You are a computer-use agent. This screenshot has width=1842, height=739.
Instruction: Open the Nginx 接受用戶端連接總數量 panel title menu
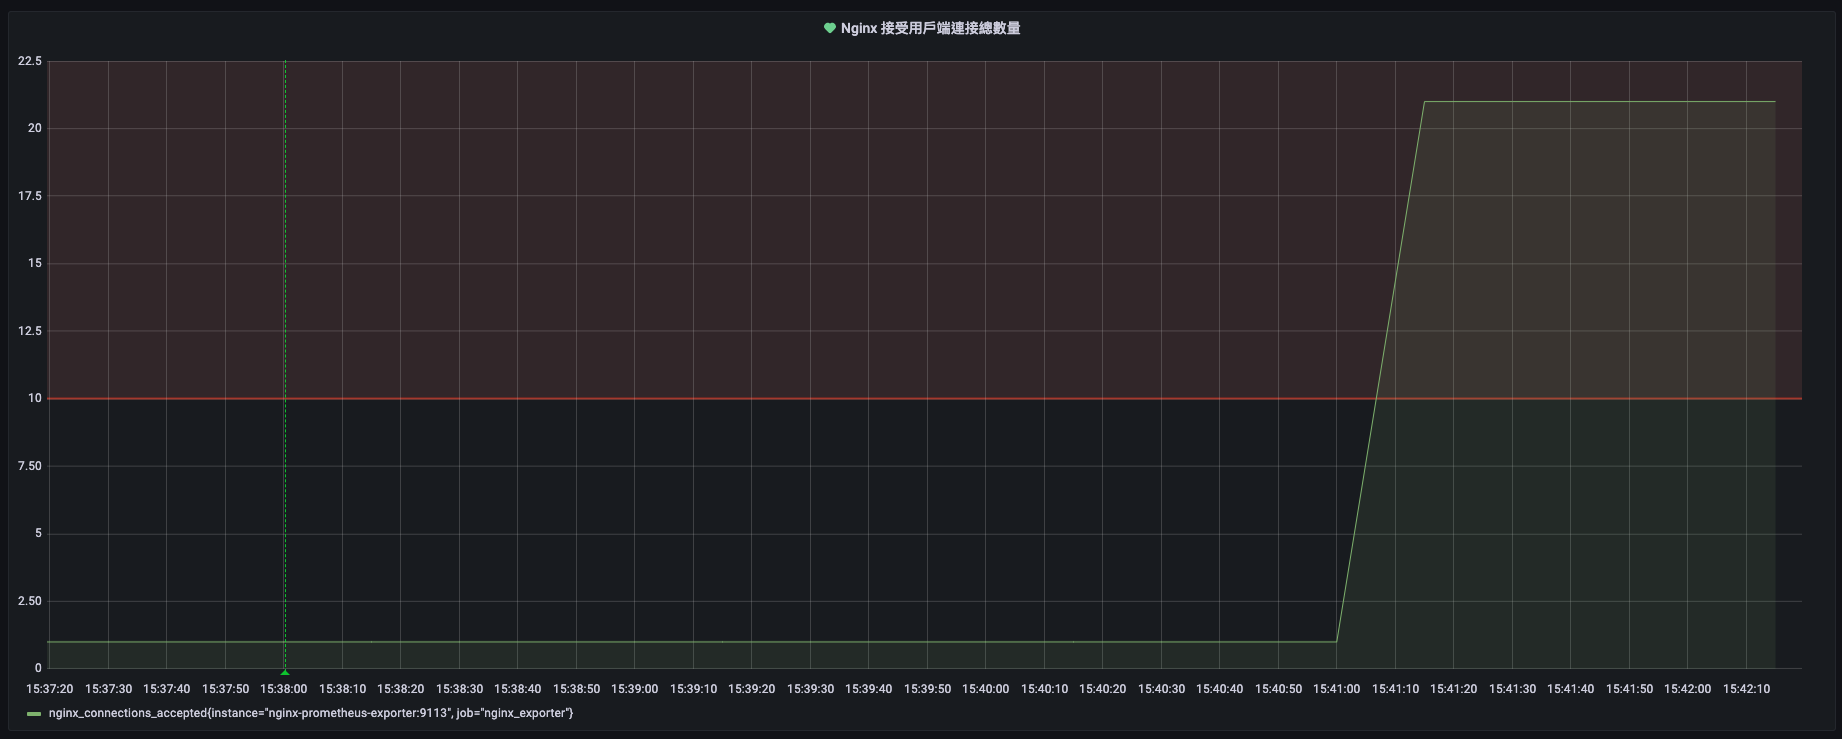(x=930, y=28)
